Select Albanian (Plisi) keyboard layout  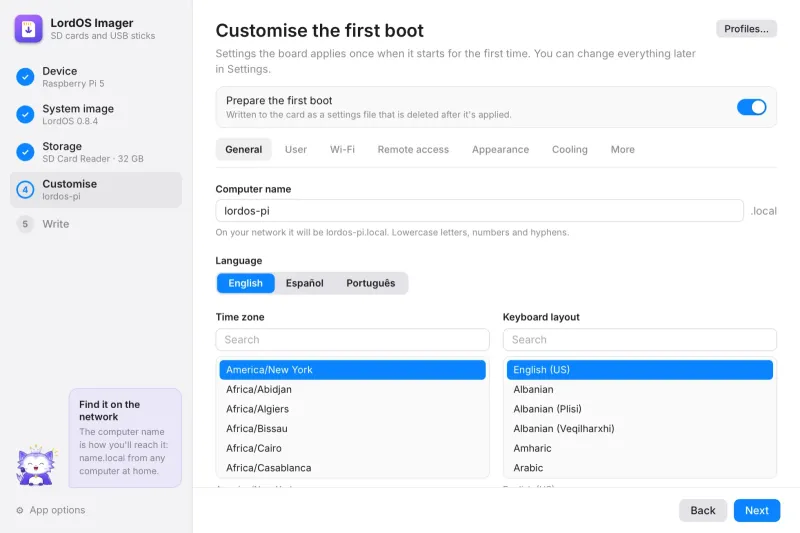(x=640, y=409)
